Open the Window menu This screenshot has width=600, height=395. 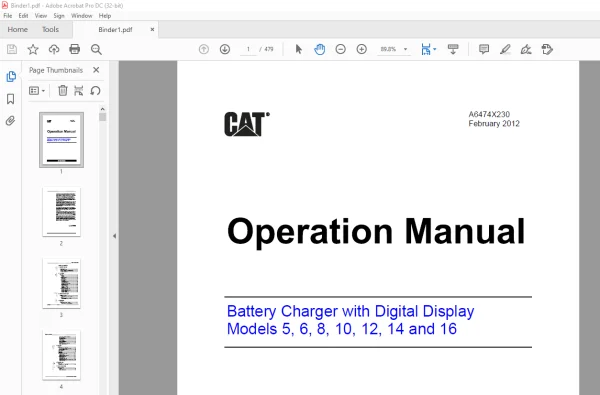click(82, 16)
